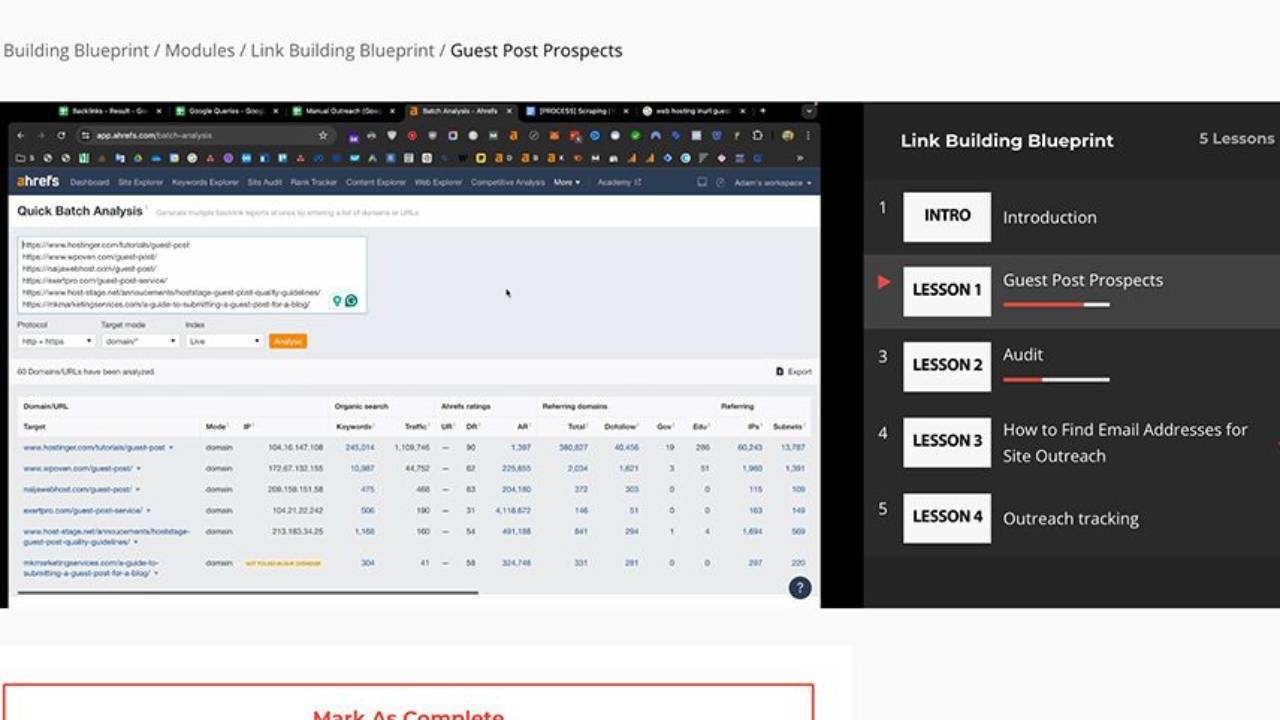This screenshot has width=1280, height=720.
Task: Open the www.hostinger.com/tutorials/guest-post result link
Action: [x=94, y=447]
